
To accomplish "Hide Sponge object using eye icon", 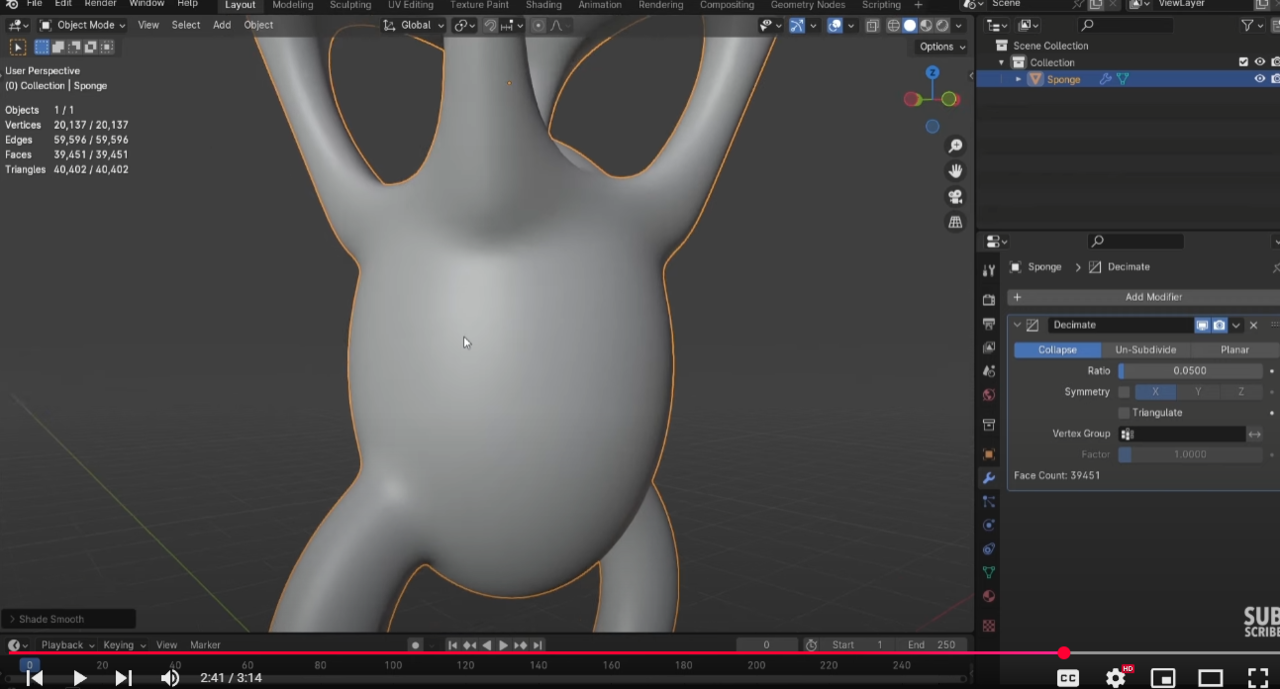I will (1260, 79).
